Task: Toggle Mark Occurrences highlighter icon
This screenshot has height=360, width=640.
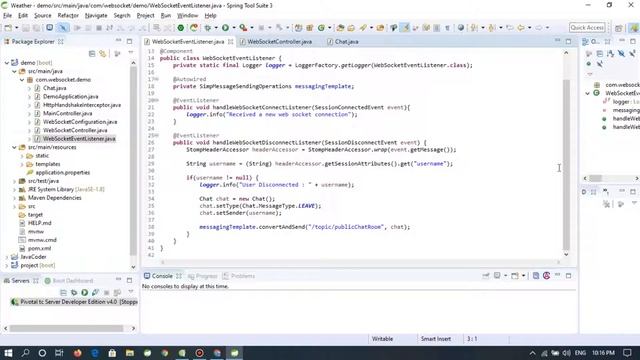Action: tap(405, 28)
